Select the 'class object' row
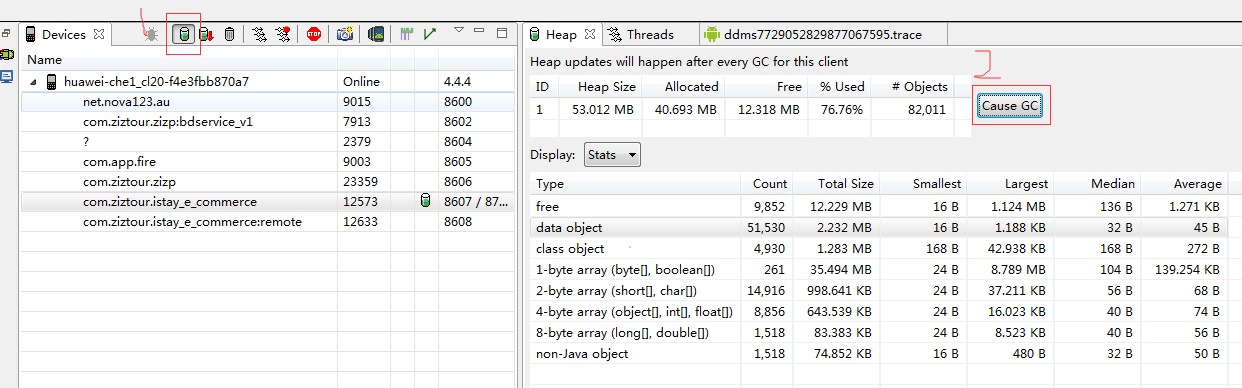 point(879,248)
